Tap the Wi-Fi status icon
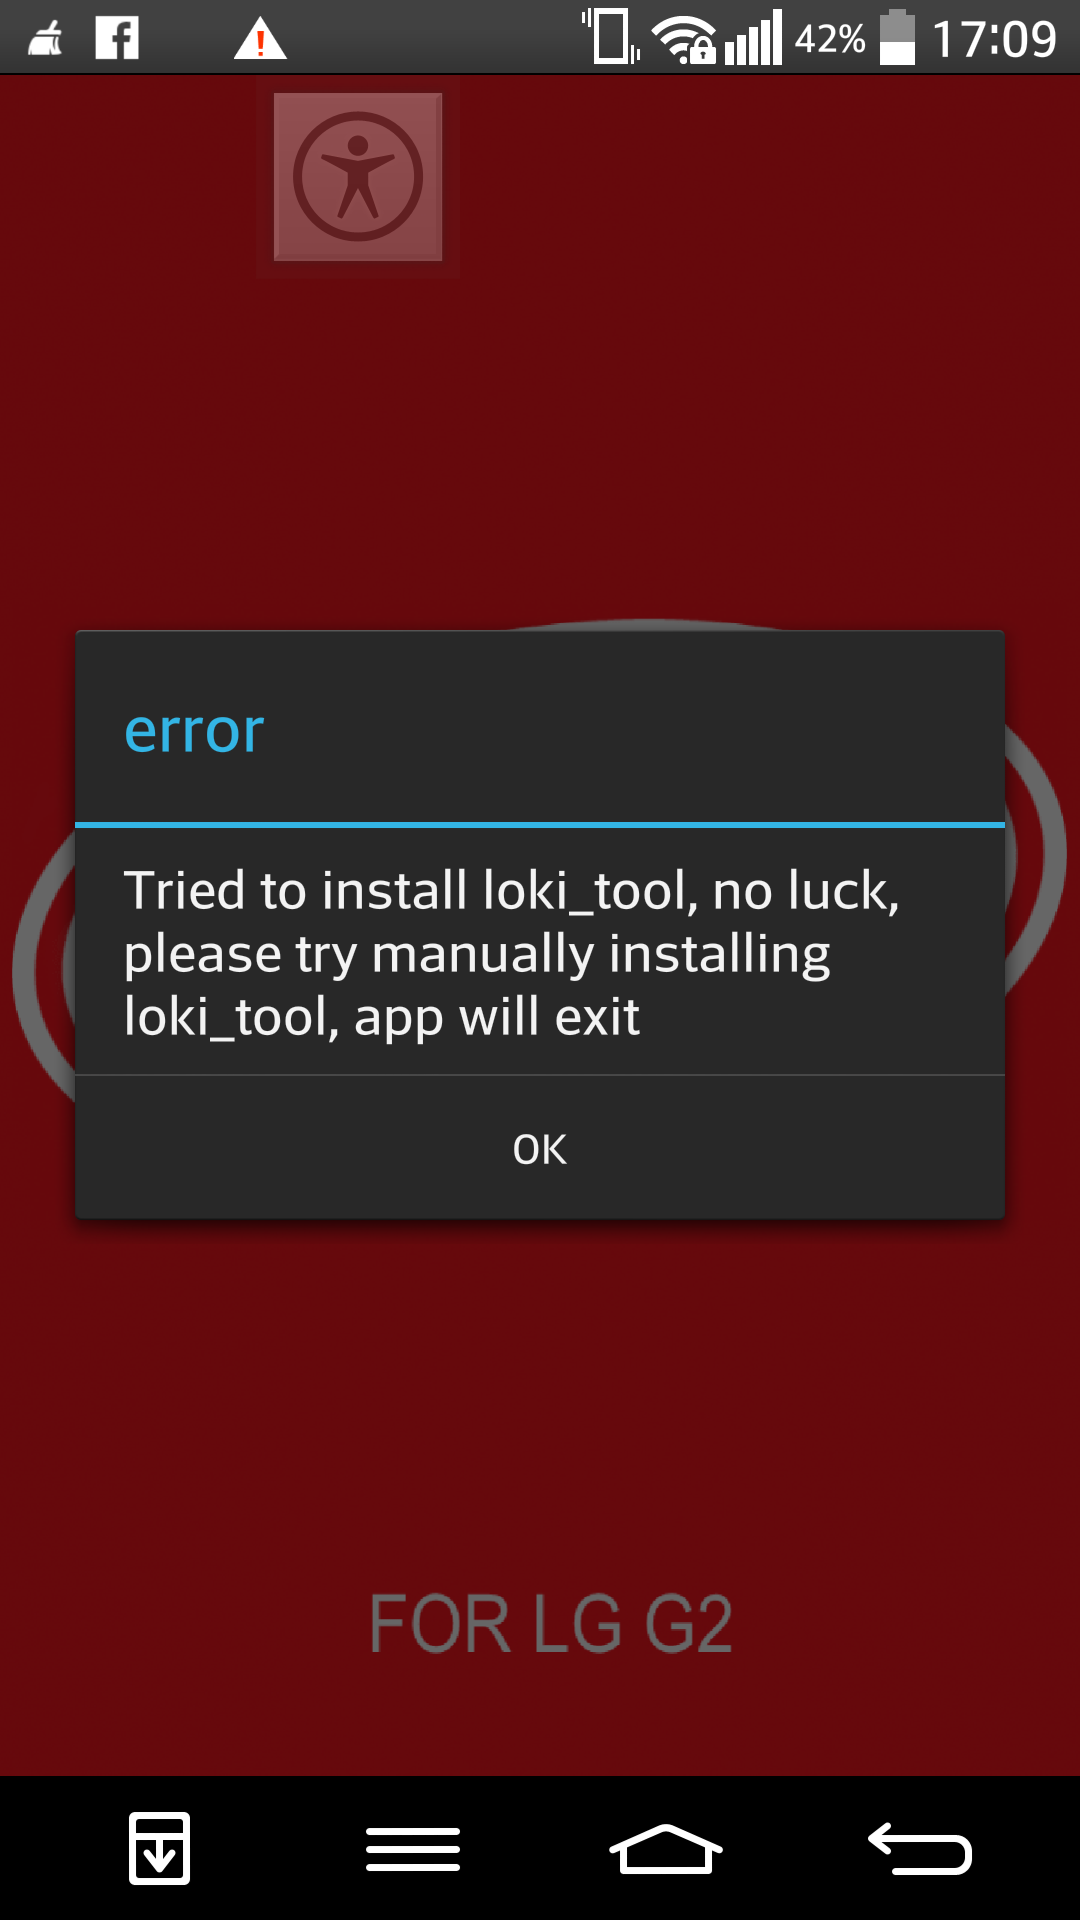 684,40
